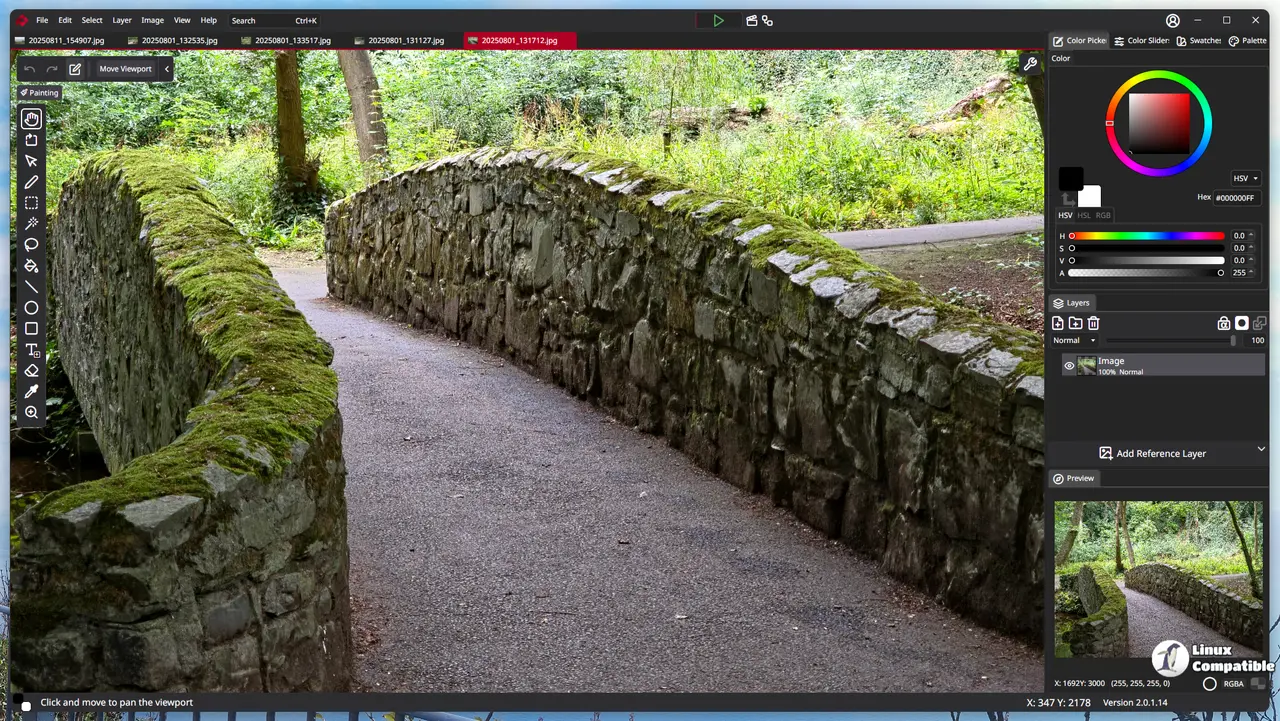Click the green run play button
This screenshot has height=721, width=1280.
coord(718,20)
